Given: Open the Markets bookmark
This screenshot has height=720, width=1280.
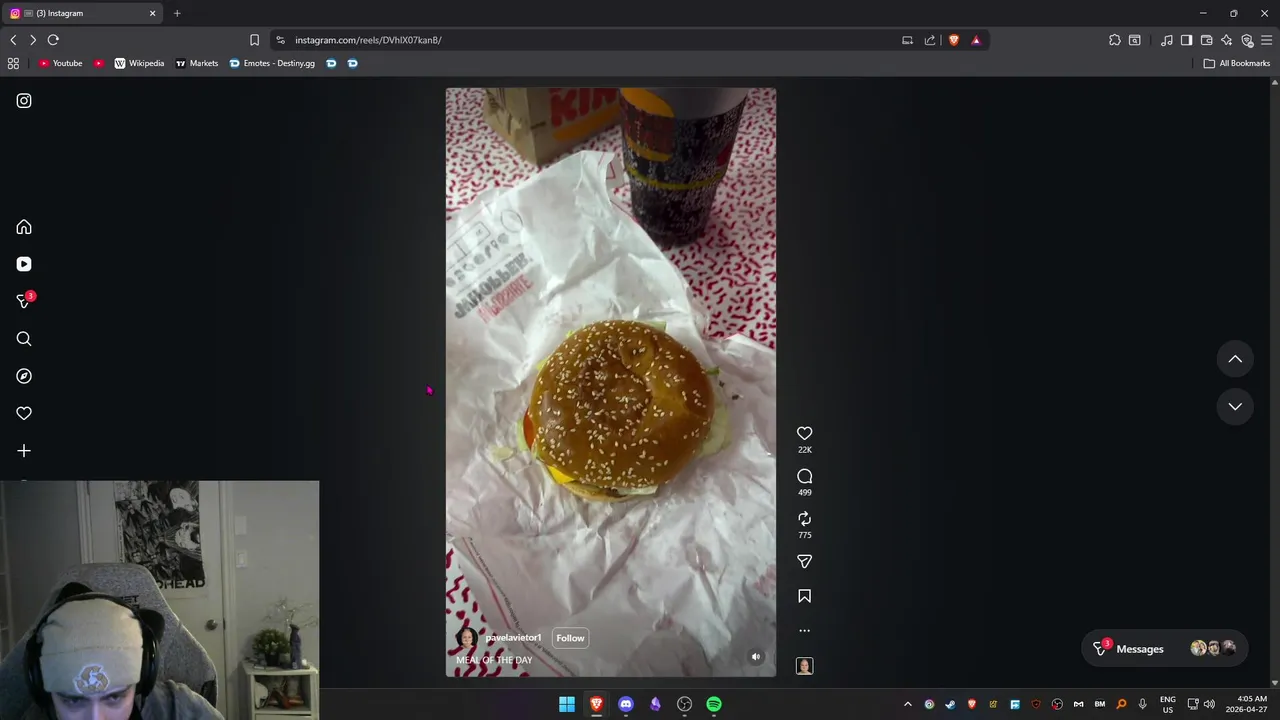Looking at the screenshot, I should pyautogui.click(x=196, y=63).
